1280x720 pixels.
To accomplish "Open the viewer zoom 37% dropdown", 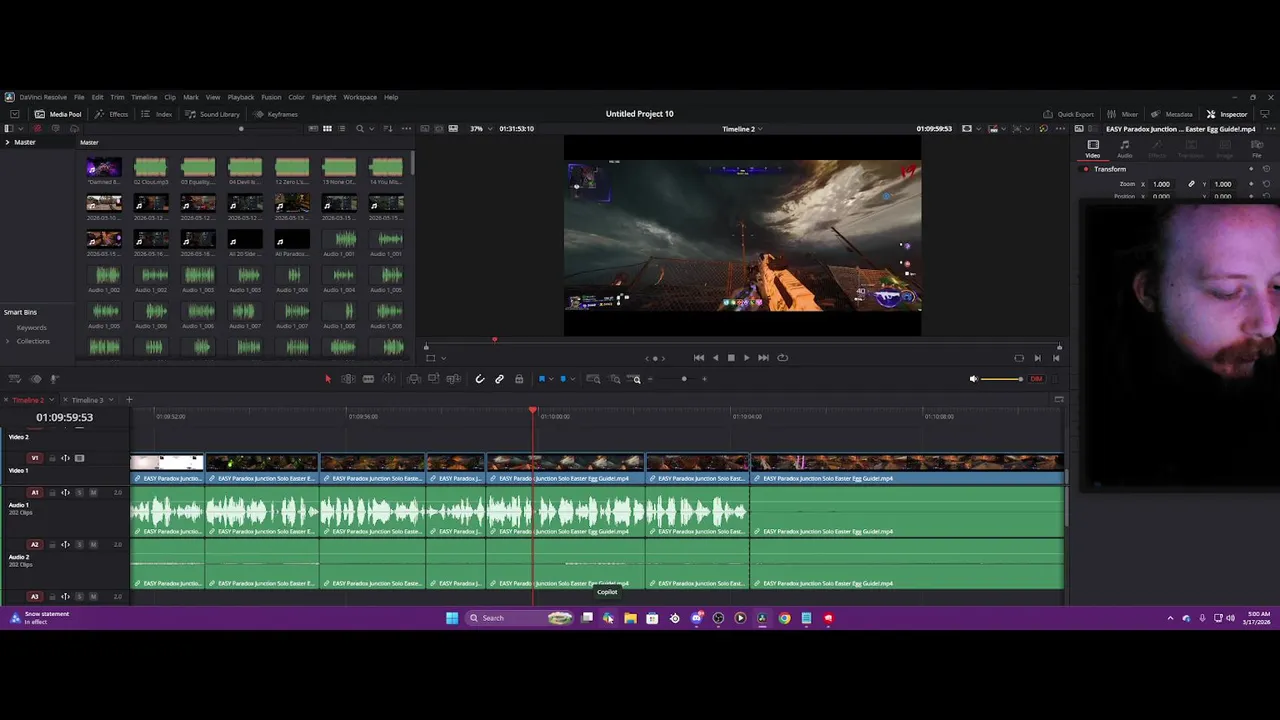I will point(481,129).
